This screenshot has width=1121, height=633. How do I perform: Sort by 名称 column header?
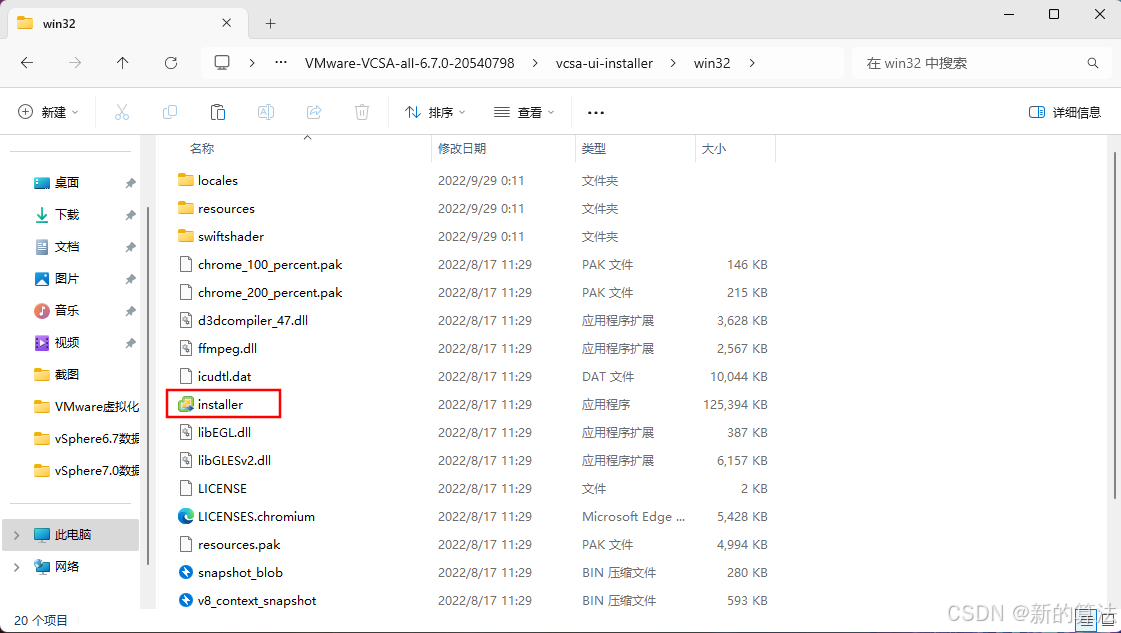(x=202, y=149)
